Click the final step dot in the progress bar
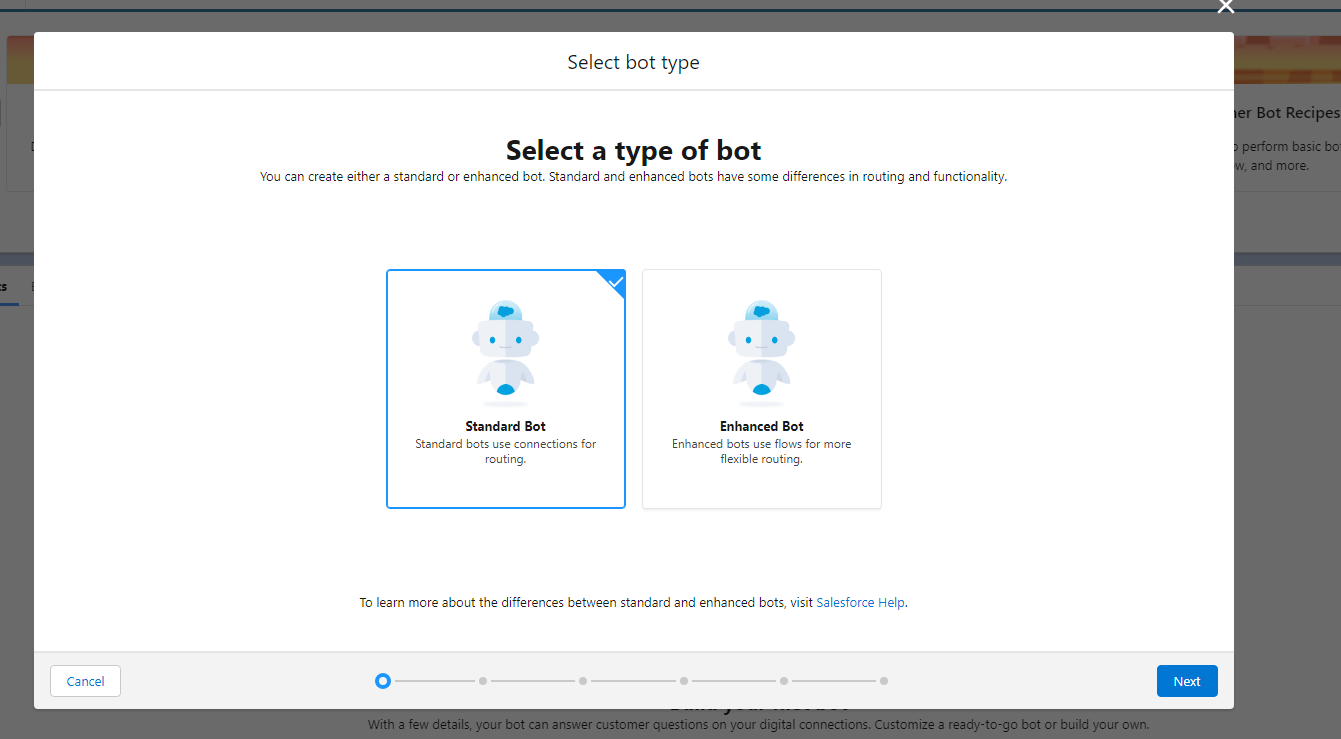Viewport: 1341px width, 739px height. pyautogui.click(x=884, y=681)
